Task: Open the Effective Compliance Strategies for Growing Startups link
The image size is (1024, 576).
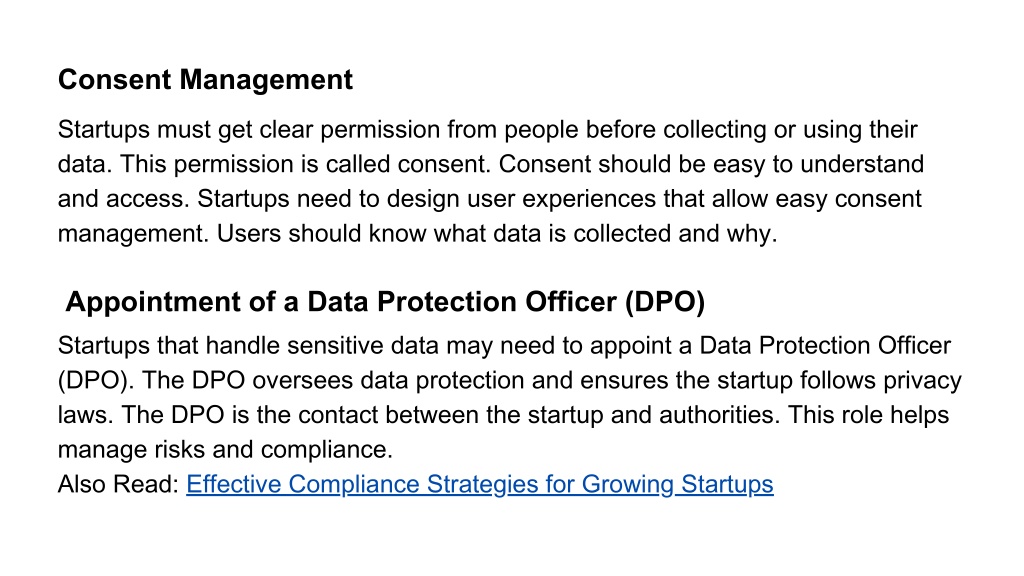Action: pyautogui.click(x=479, y=484)
